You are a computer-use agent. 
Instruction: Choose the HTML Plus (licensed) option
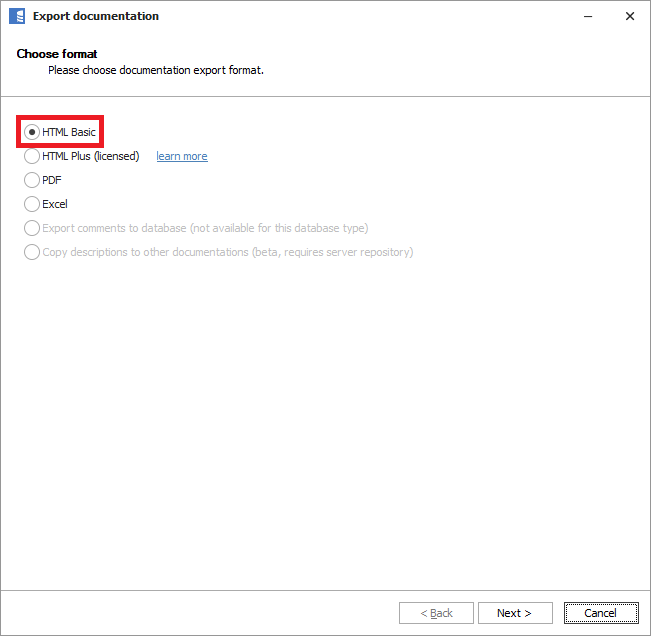[x=32, y=156]
